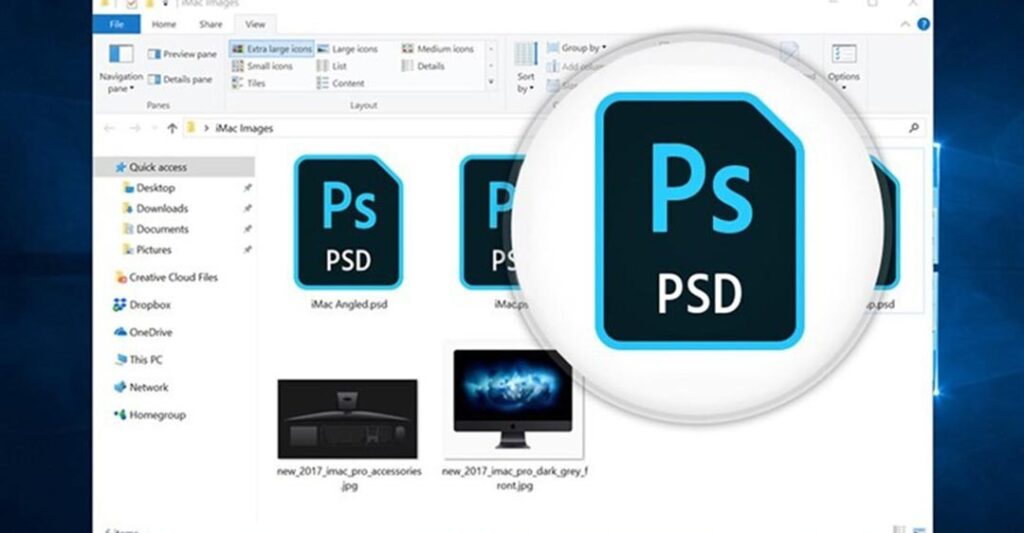Click the blue Help question mark icon
The image size is (1024, 533).
point(923,24)
